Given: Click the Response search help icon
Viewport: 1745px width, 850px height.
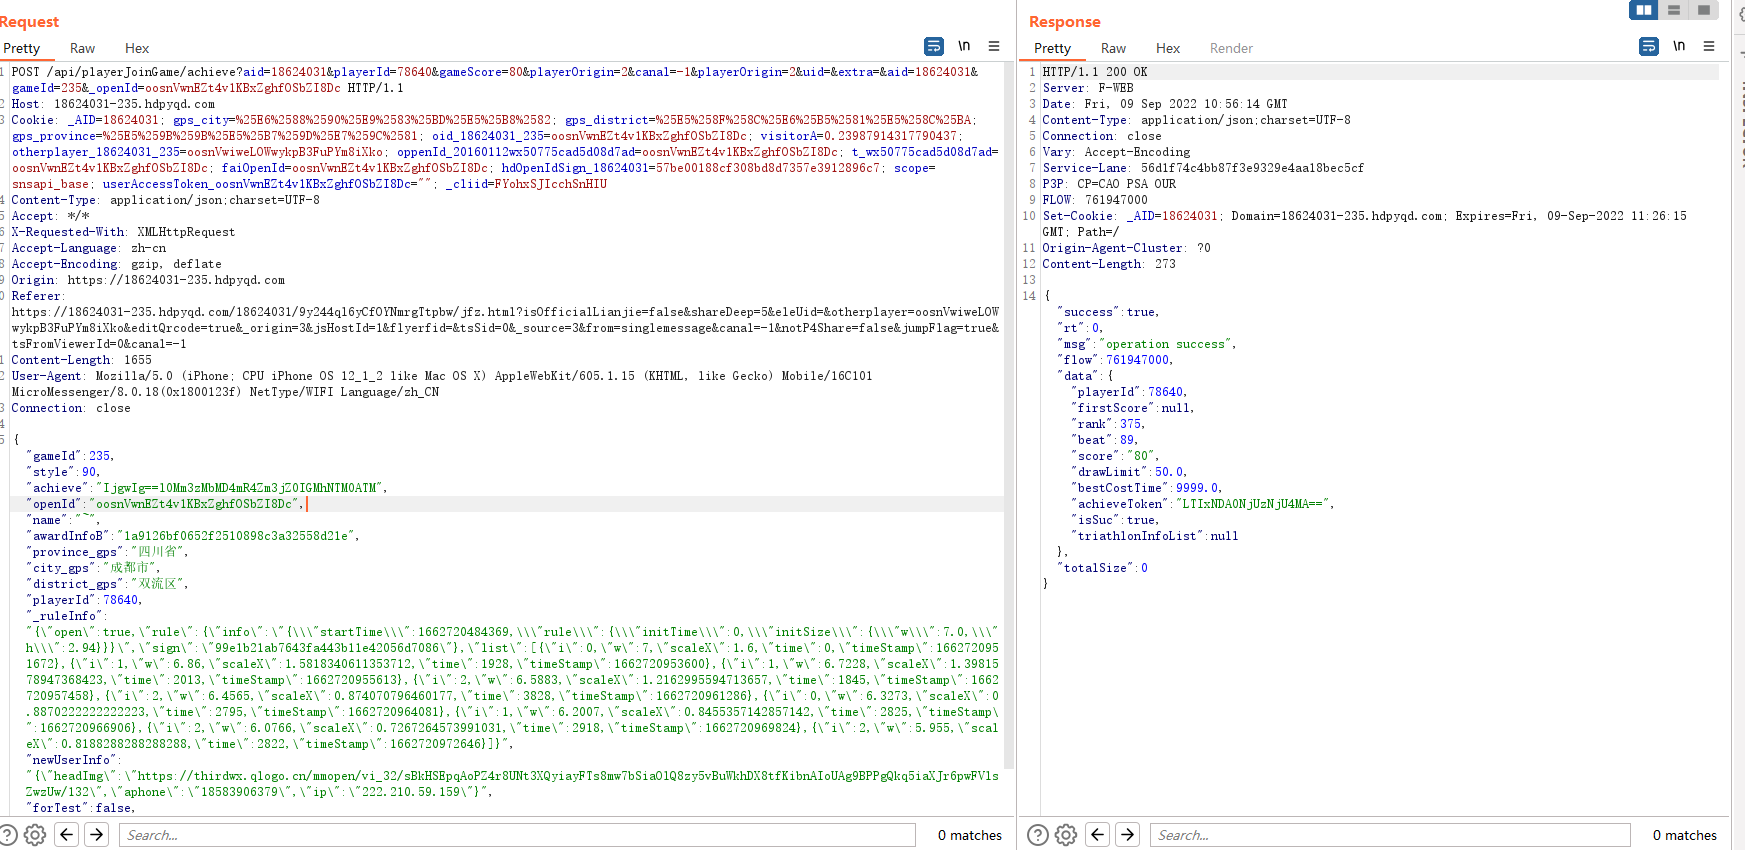Looking at the screenshot, I should point(1038,835).
